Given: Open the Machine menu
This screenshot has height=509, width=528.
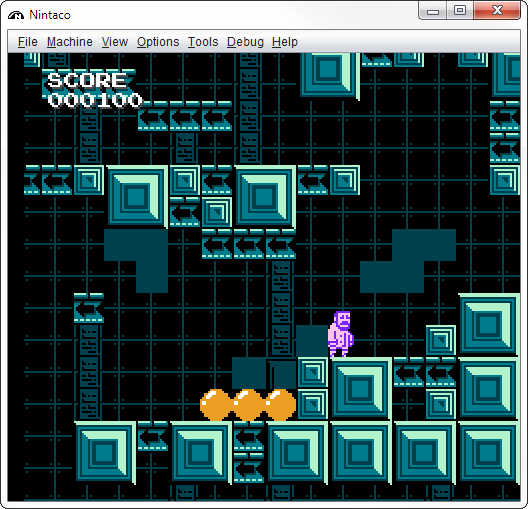Looking at the screenshot, I should [x=70, y=42].
